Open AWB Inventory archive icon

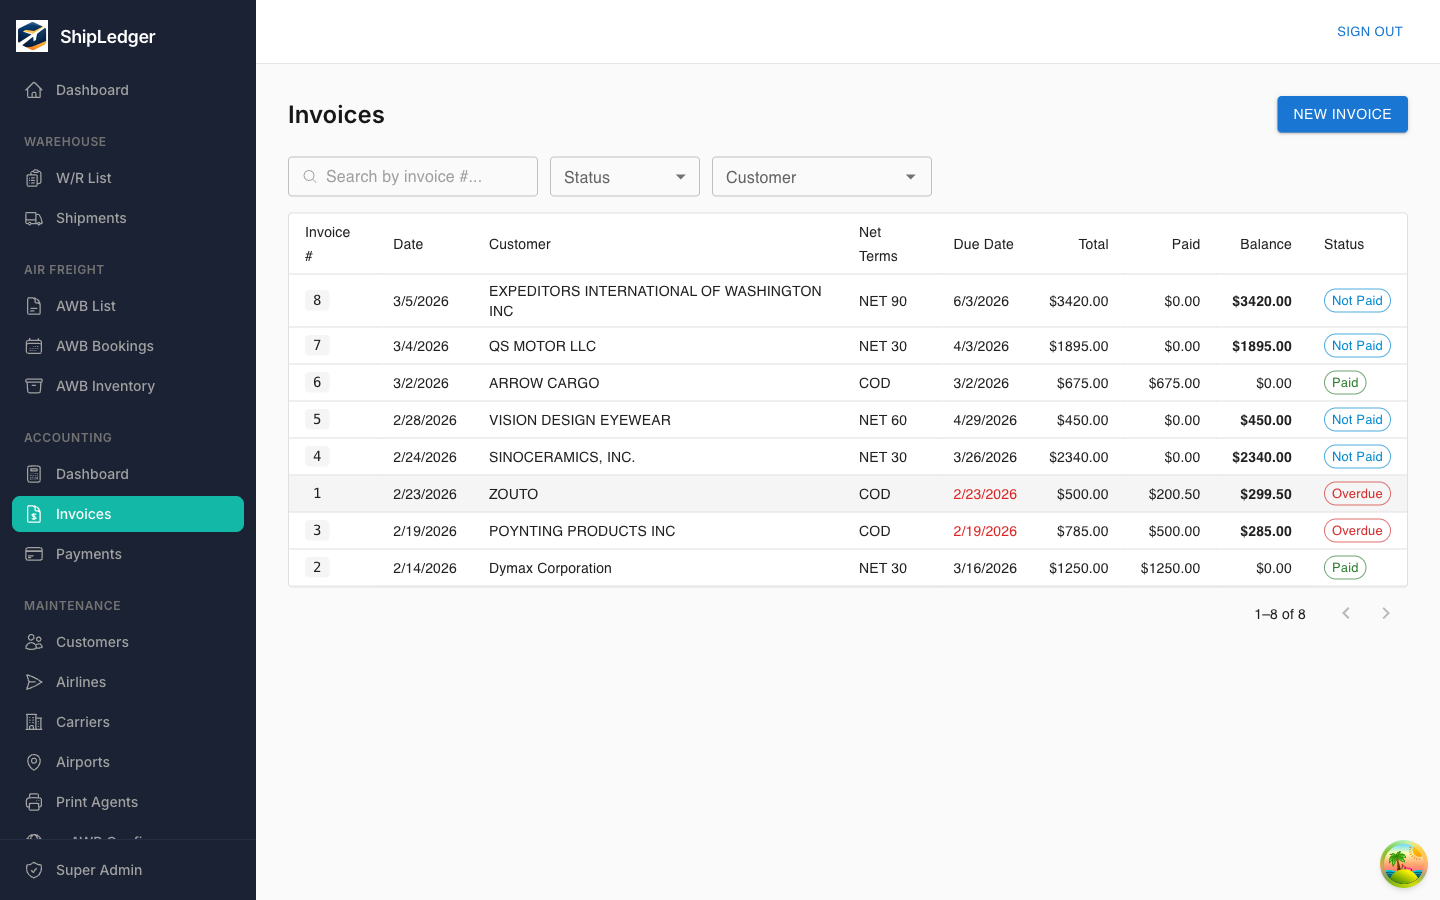coord(34,386)
